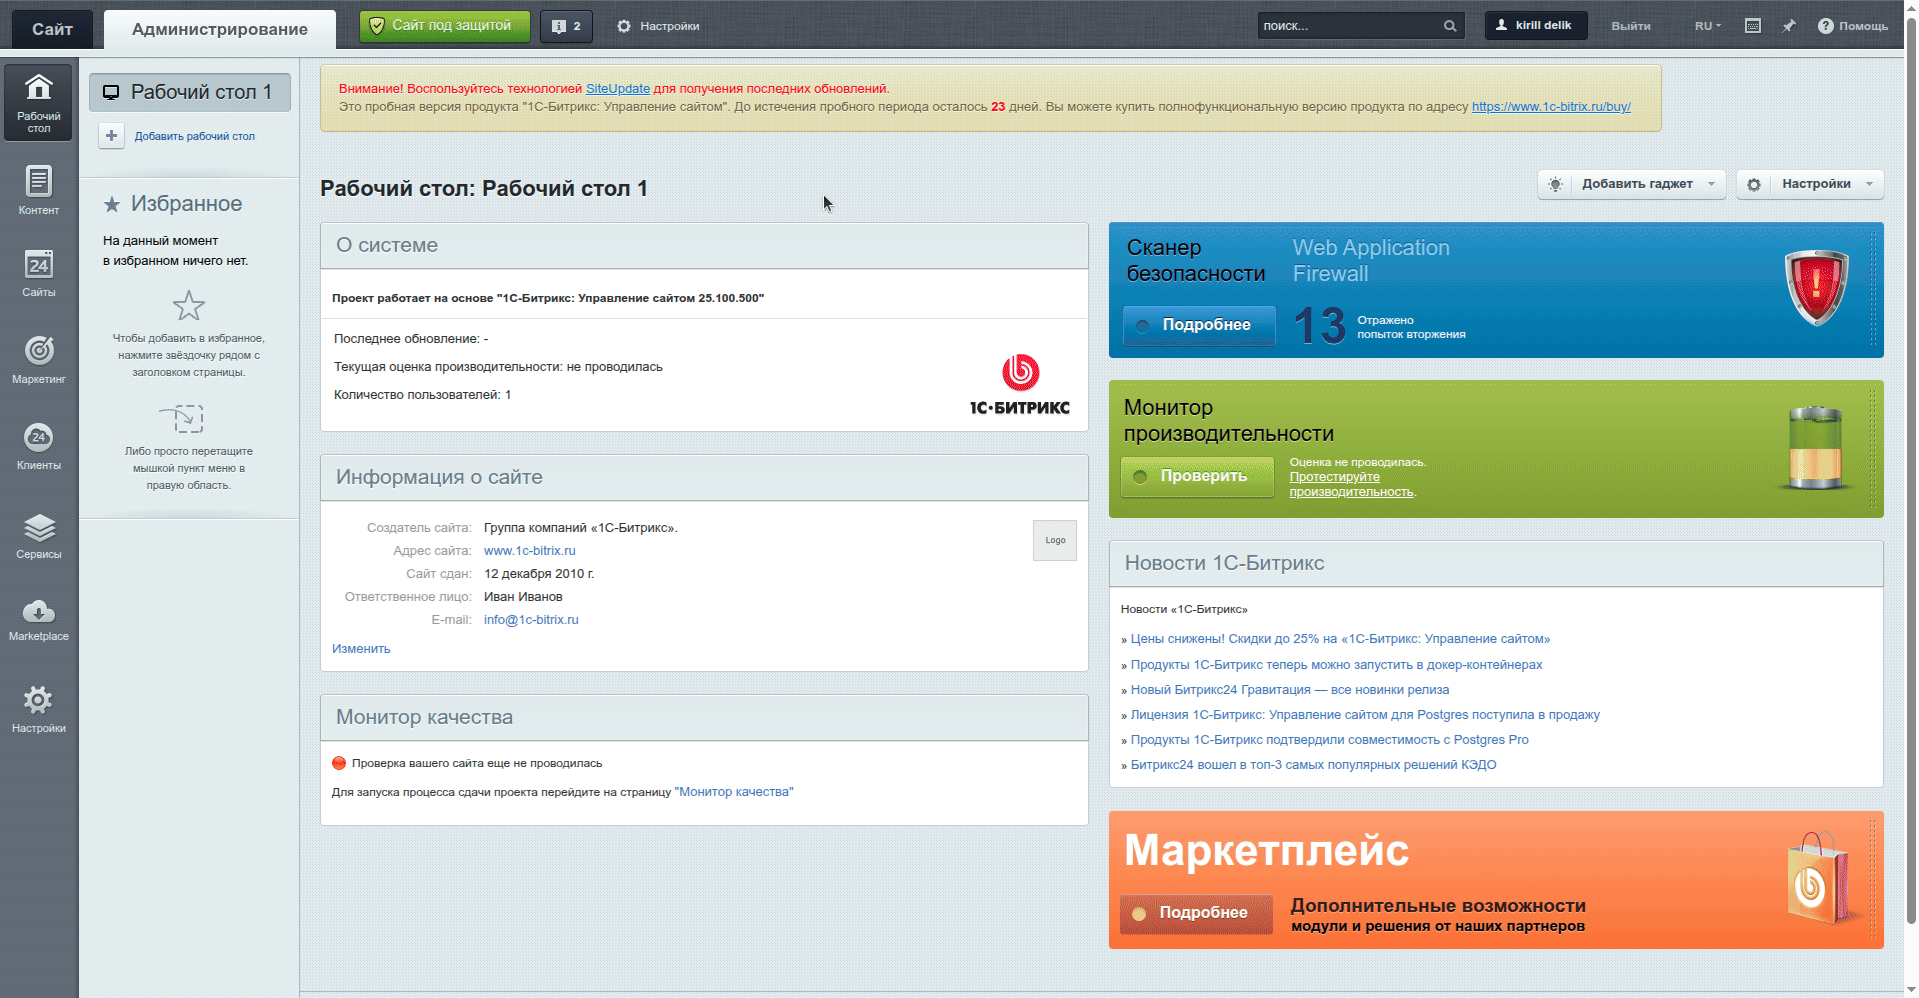Open news about топ-3 решений КЭДО
The height and width of the screenshot is (998, 1919).
1313,765
